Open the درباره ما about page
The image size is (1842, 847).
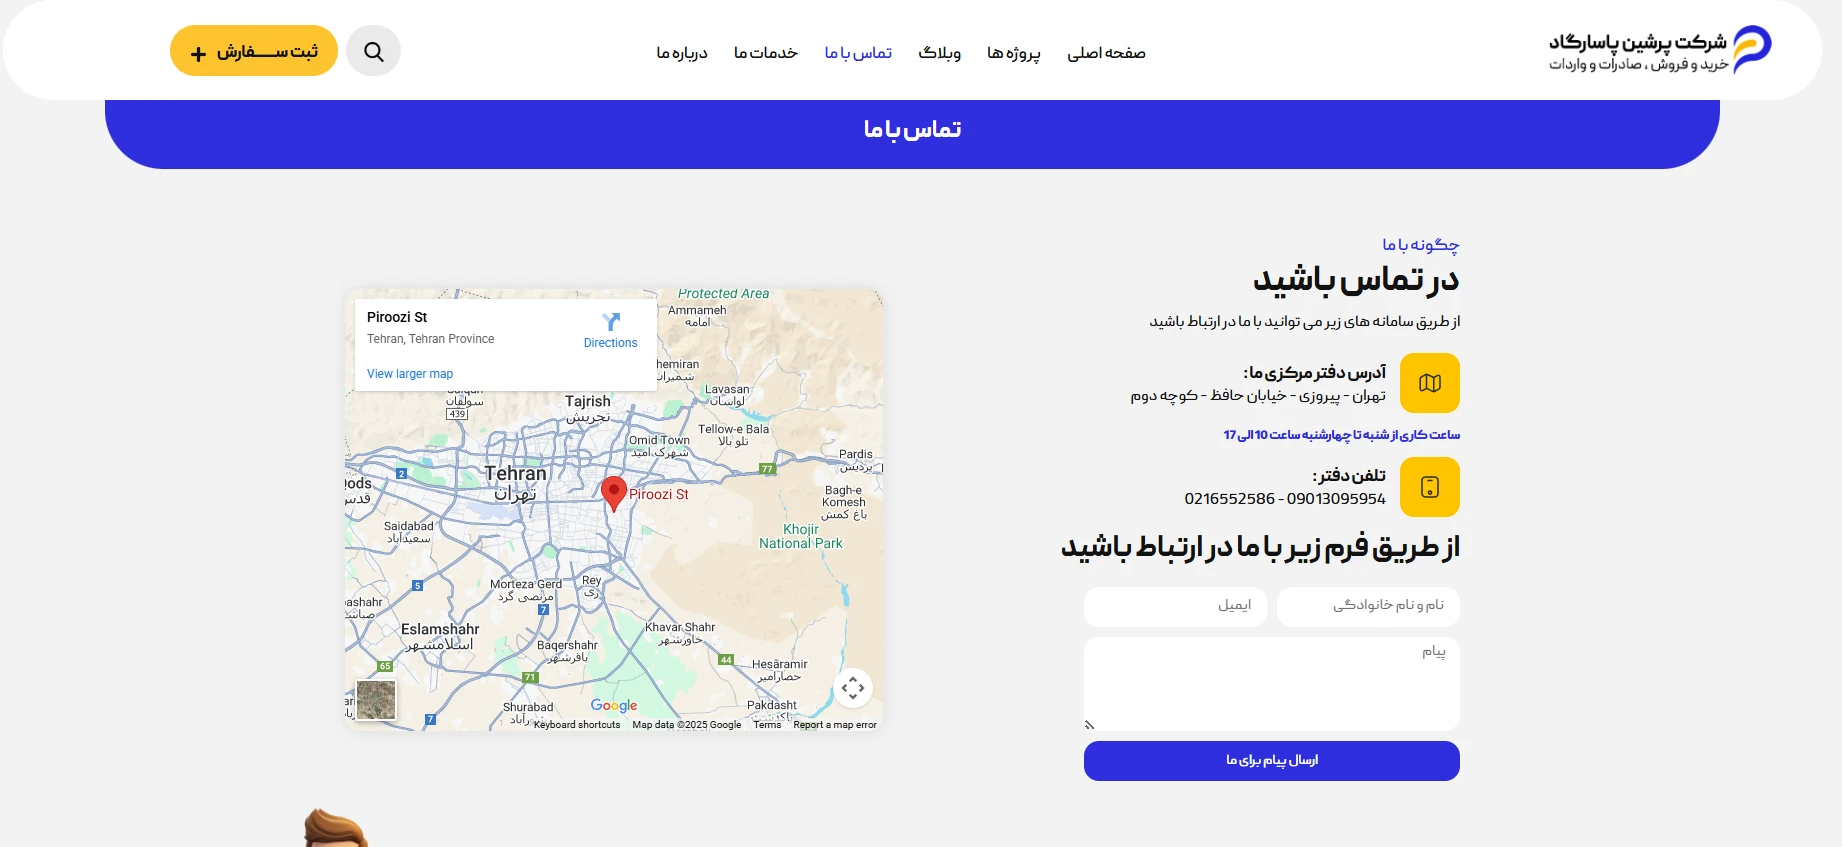682,53
